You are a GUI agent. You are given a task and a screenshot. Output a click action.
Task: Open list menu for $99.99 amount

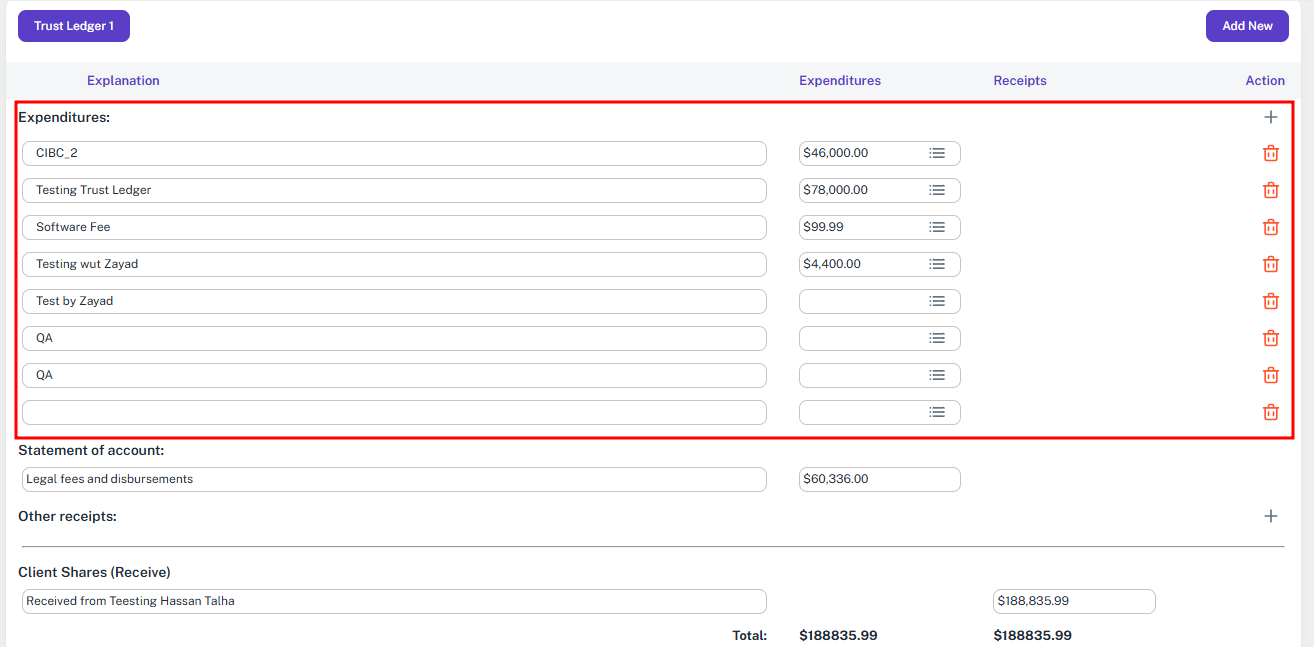coord(937,227)
